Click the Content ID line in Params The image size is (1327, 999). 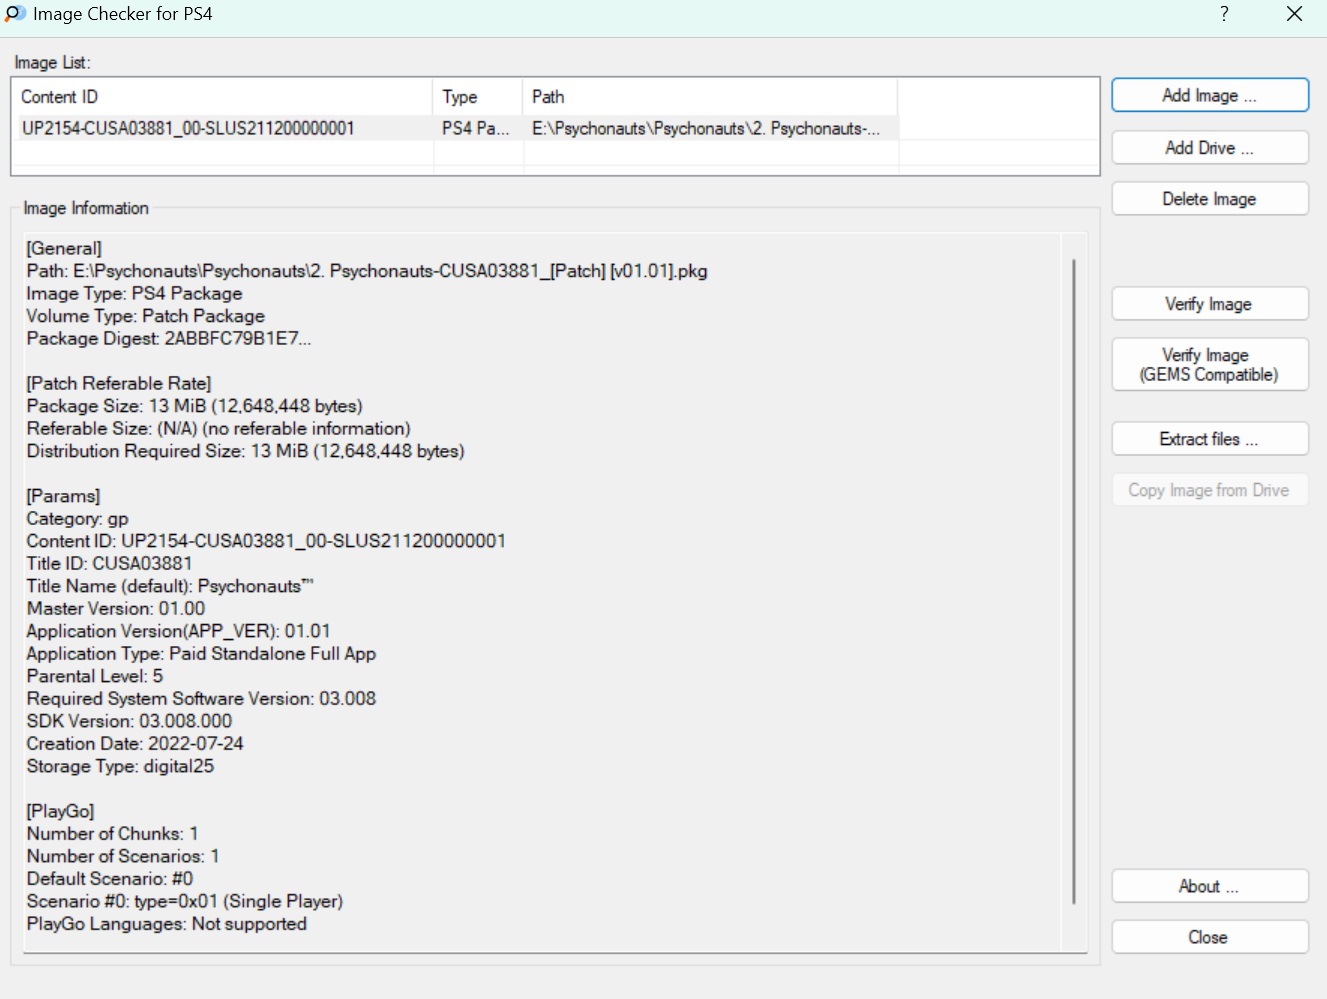click(x=266, y=541)
